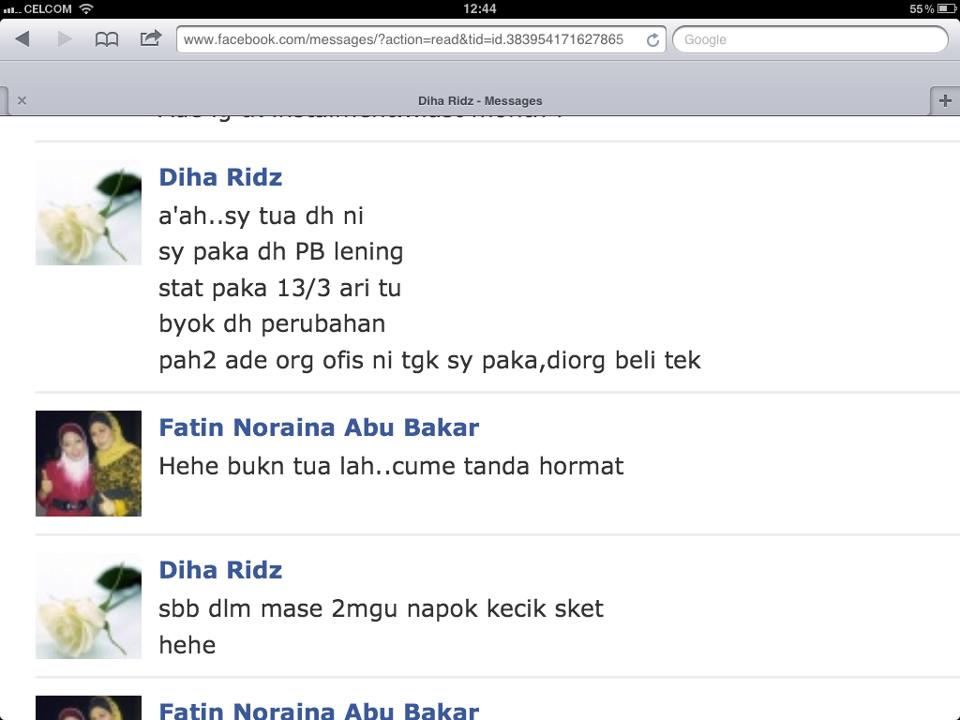
Task: Open bottom Fatin Noraina Abu Bakar link
Action: (319, 711)
